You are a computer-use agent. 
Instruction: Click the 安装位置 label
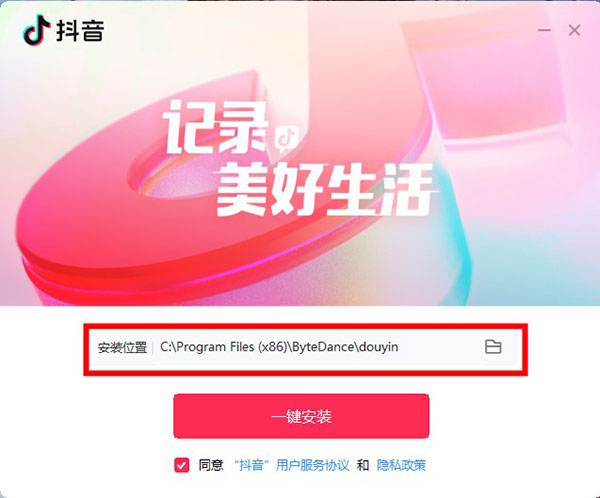122,347
